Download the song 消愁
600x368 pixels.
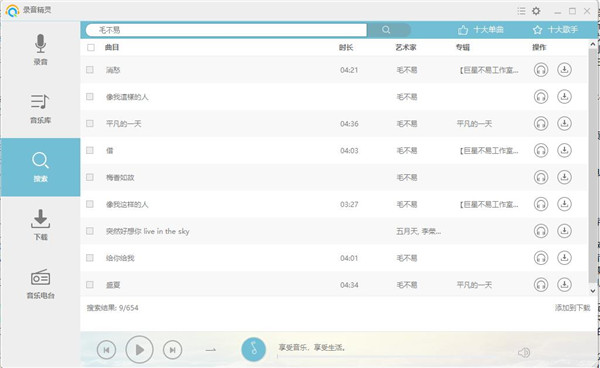pos(564,70)
